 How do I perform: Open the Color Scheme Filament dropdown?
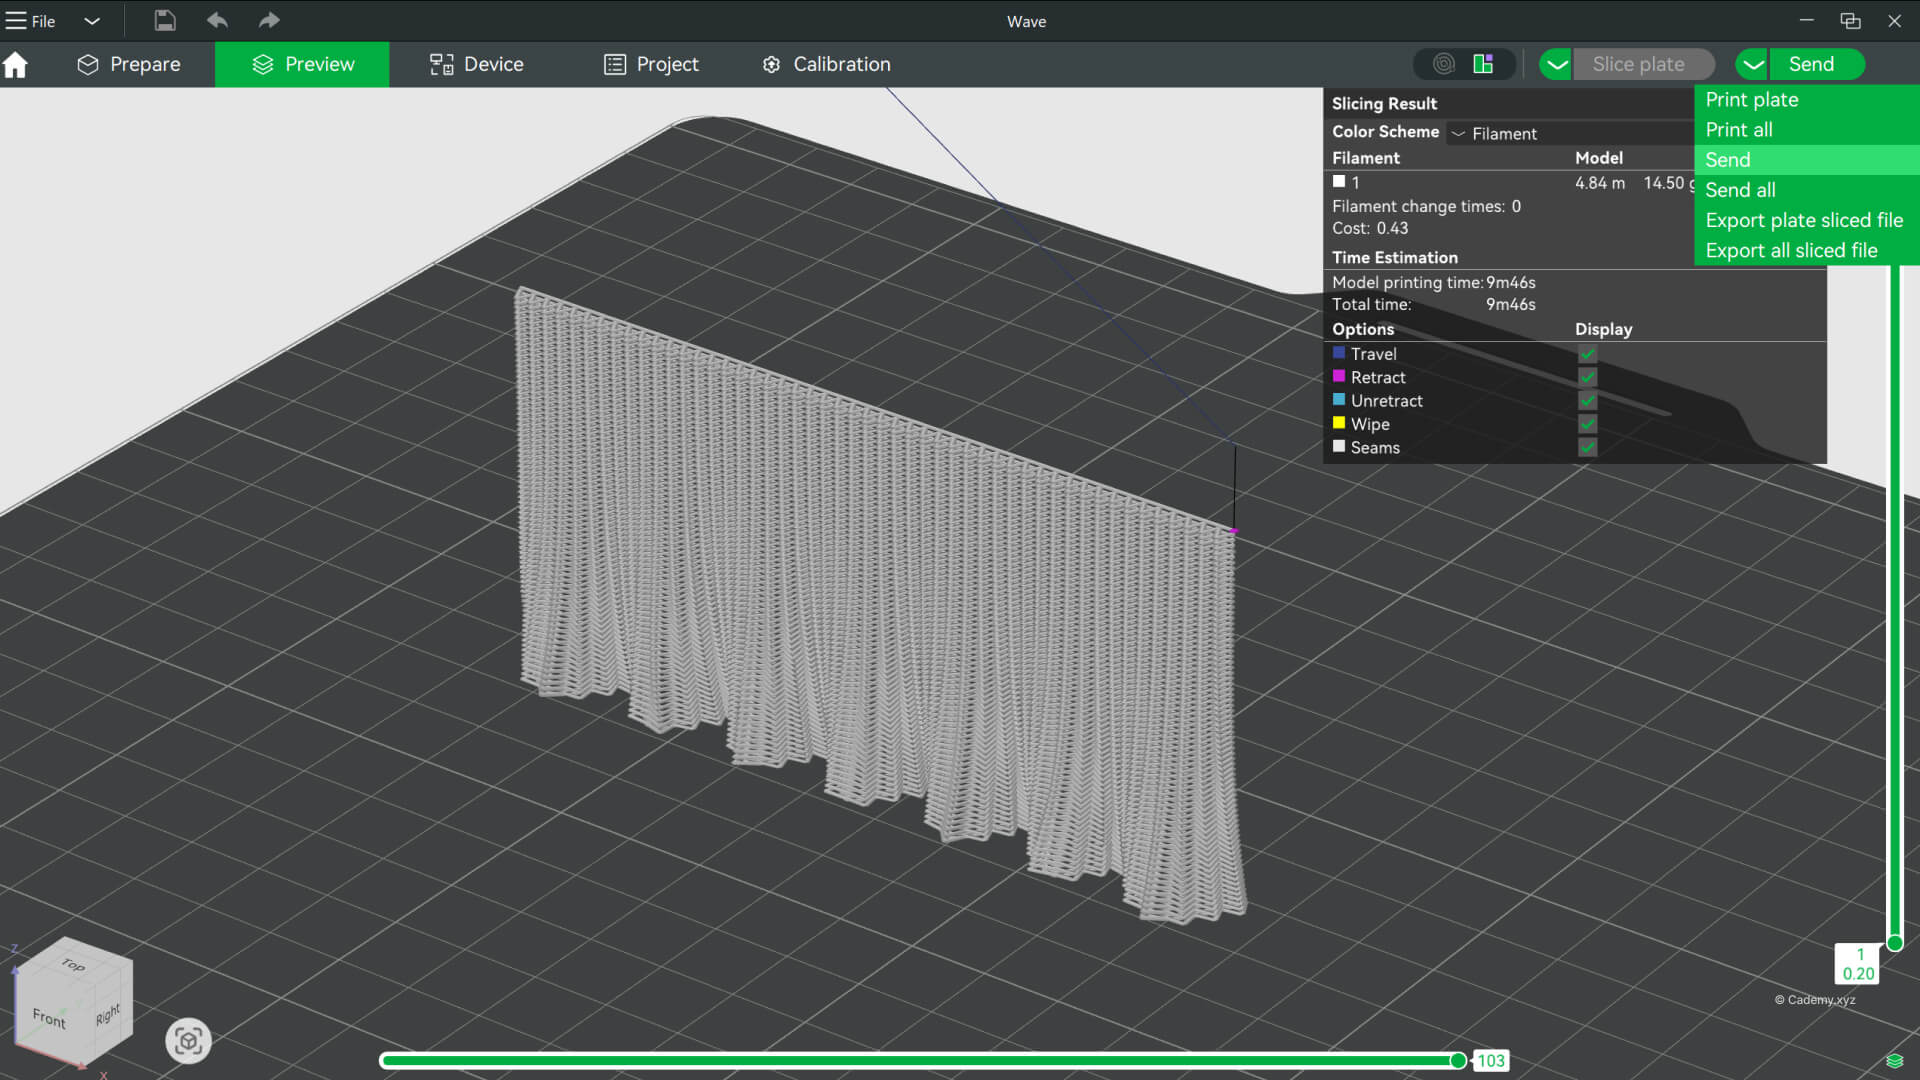click(1495, 133)
